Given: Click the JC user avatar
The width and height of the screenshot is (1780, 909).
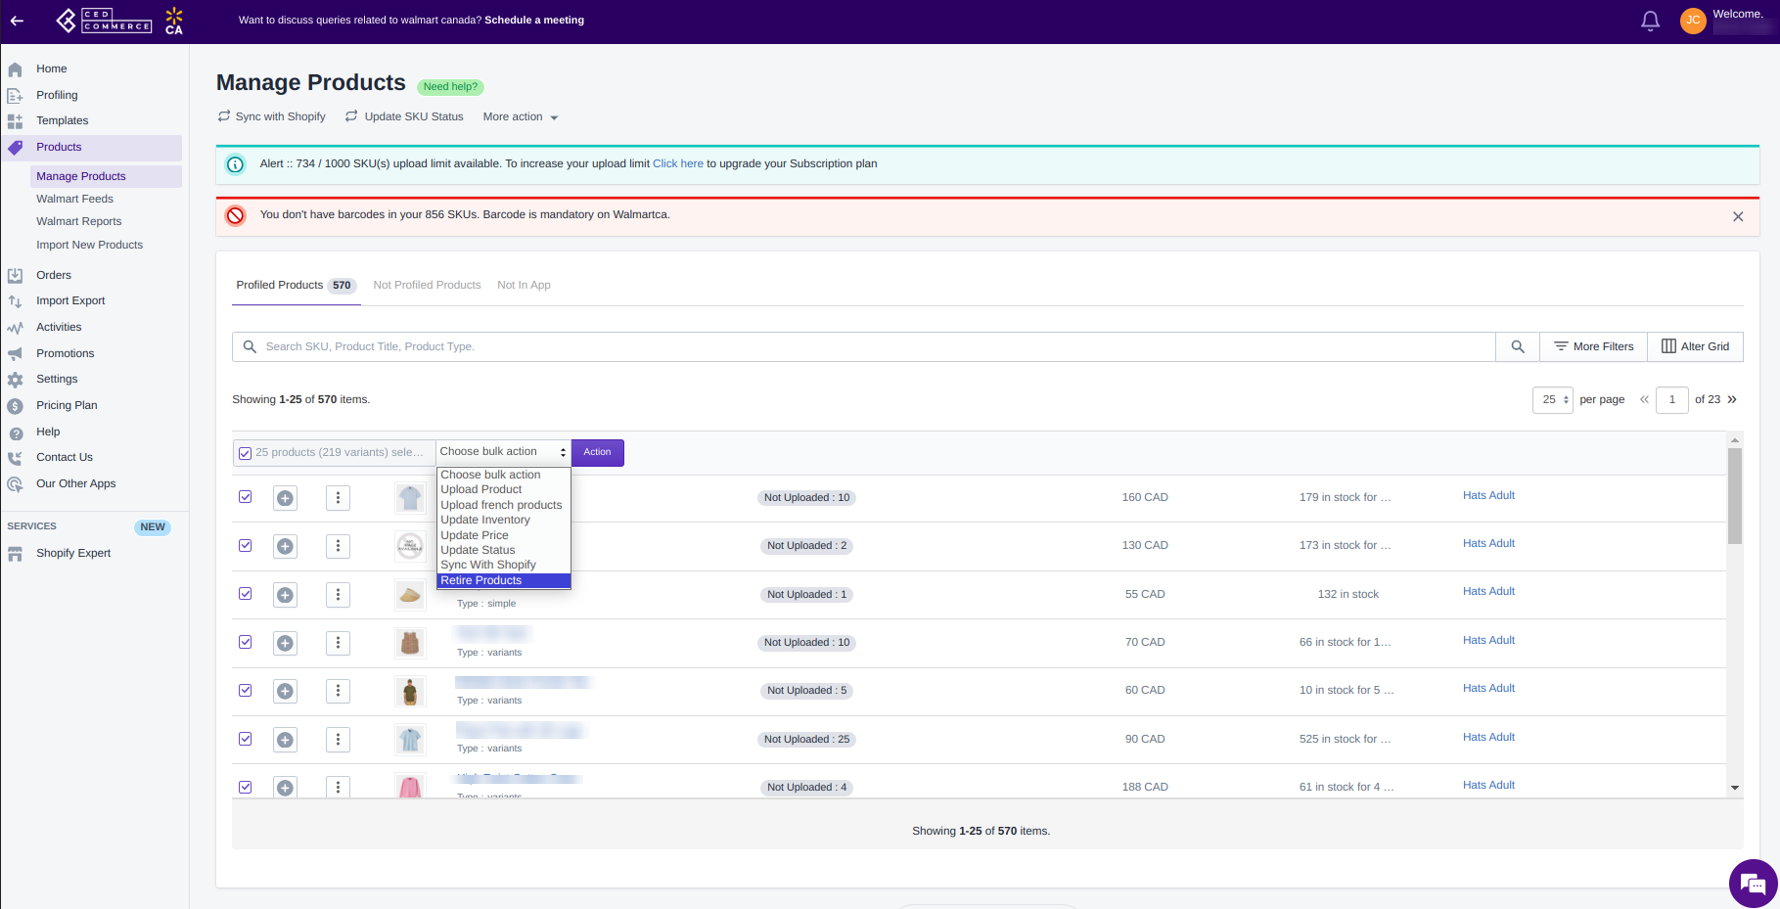Looking at the screenshot, I should pos(1692,20).
